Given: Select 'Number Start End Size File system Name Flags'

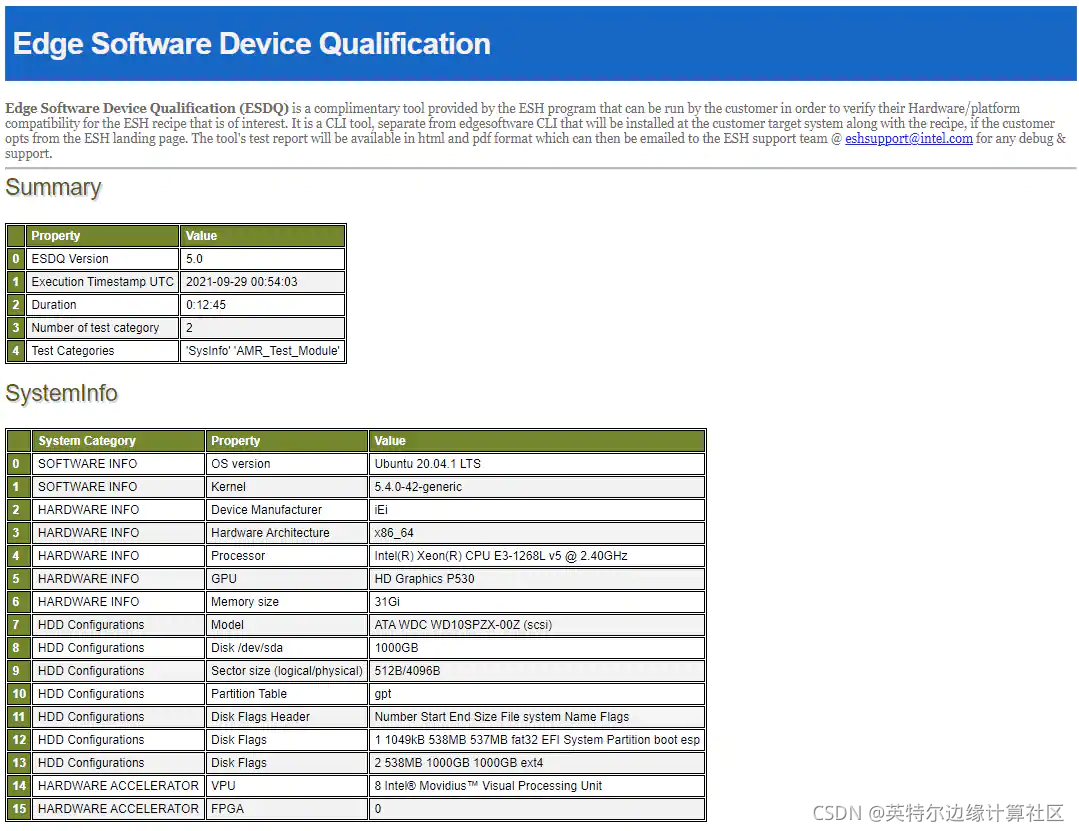Looking at the screenshot, I should coord(537,717).
